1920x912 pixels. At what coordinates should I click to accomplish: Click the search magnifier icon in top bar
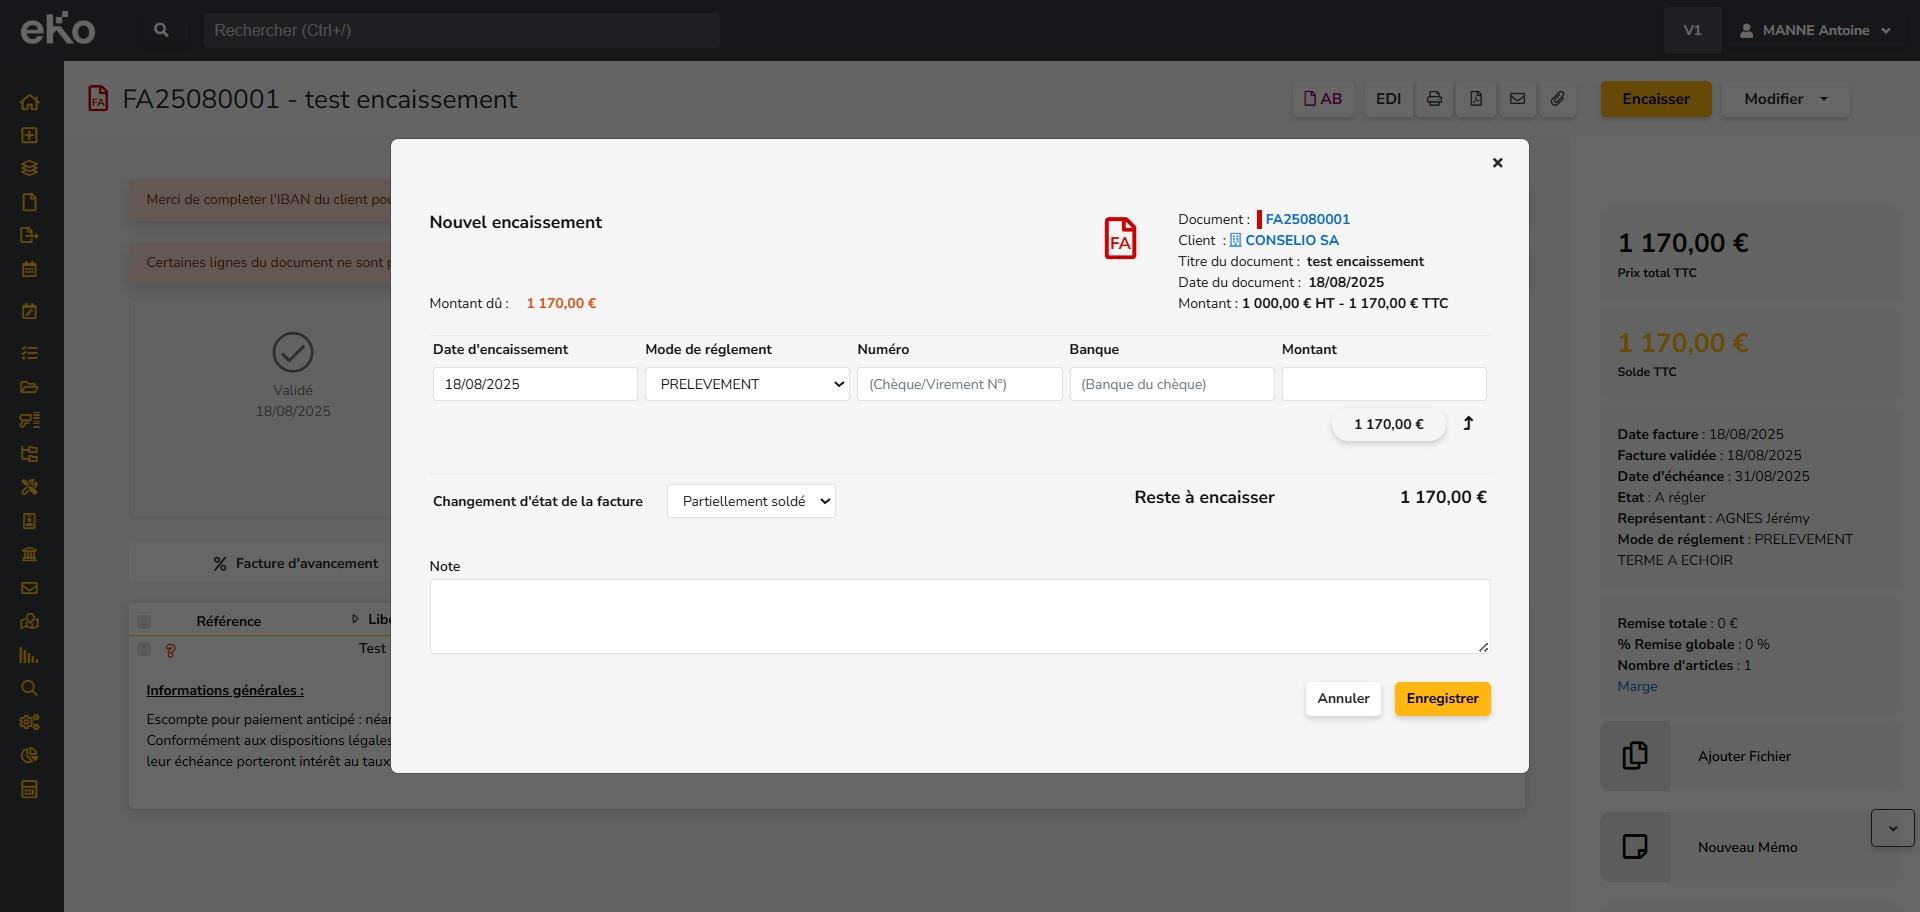point(161,30)
